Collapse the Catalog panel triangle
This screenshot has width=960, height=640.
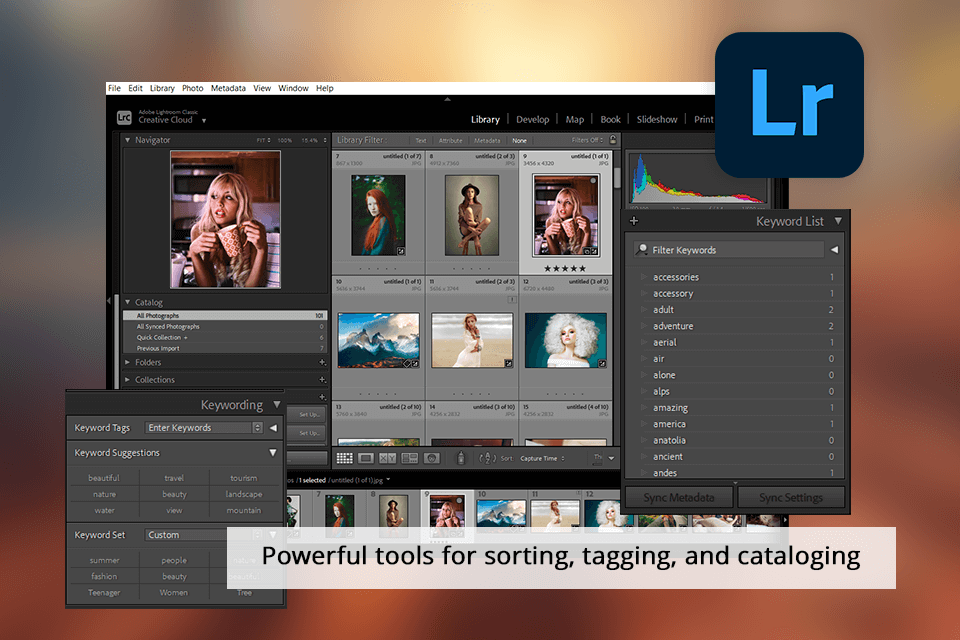coord(127,302)
